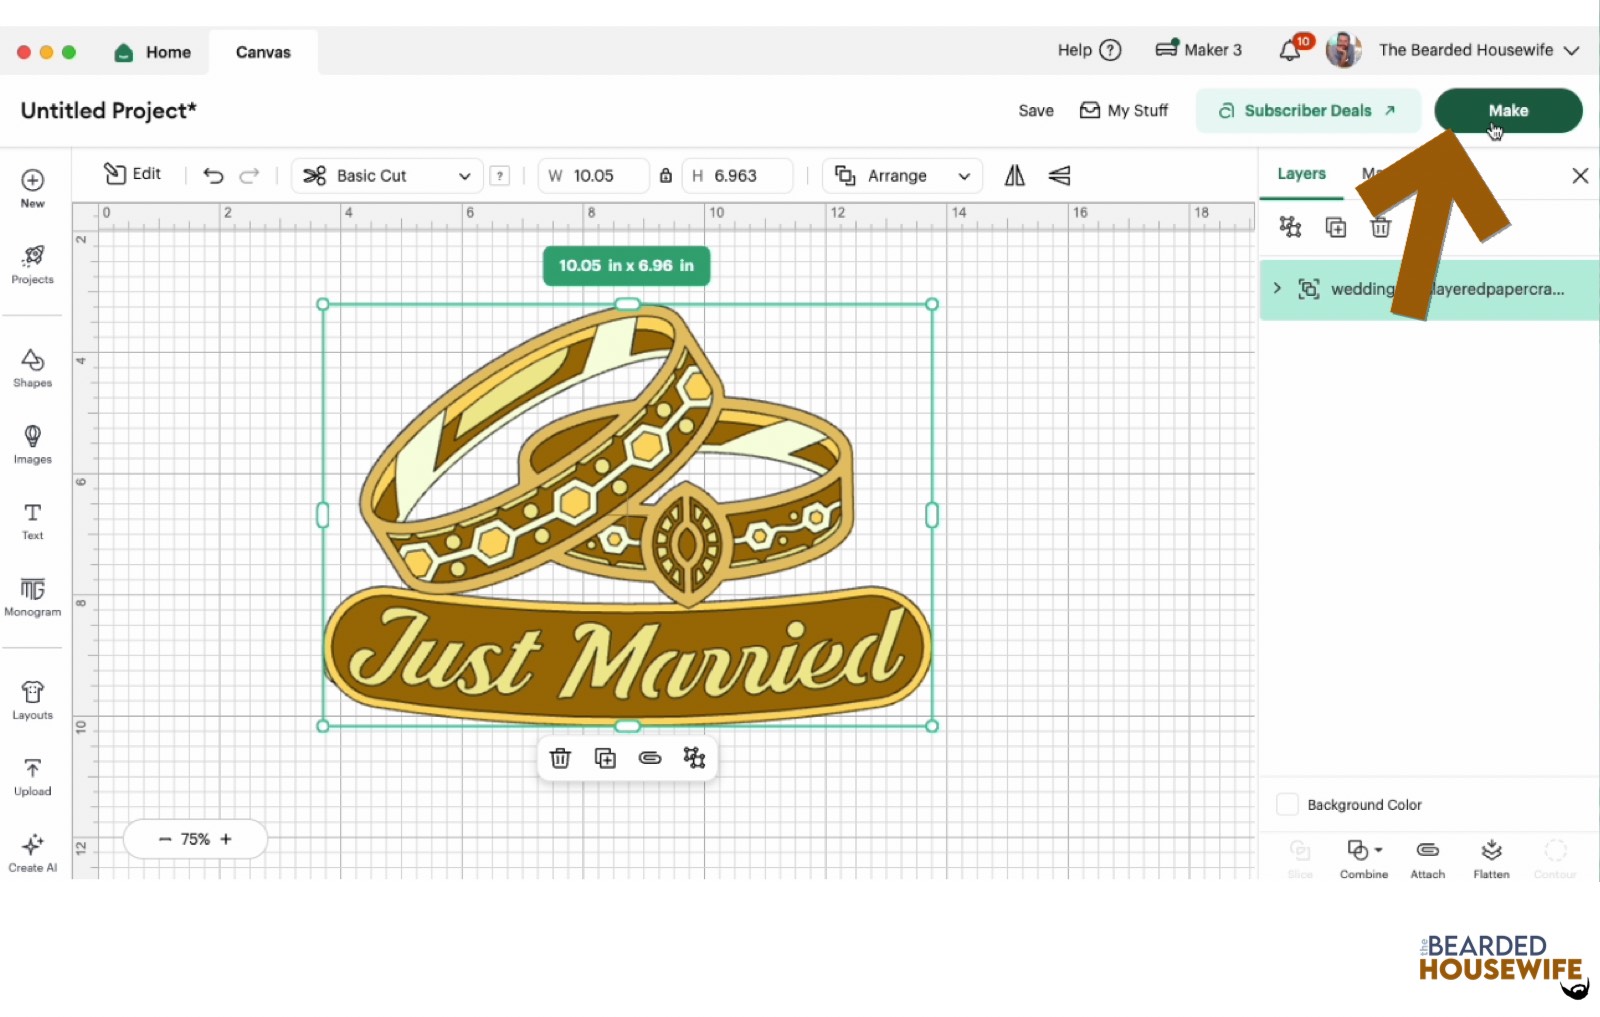
Task: Click the Upload icon in sidebar
Action: [32, 776]
